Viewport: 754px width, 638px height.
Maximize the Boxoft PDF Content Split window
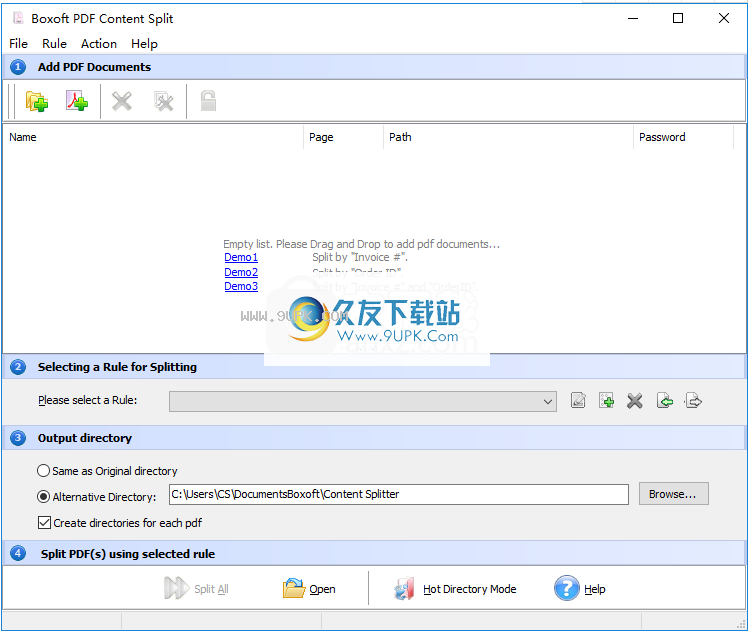pyautogui.click(x=678, y=18)
